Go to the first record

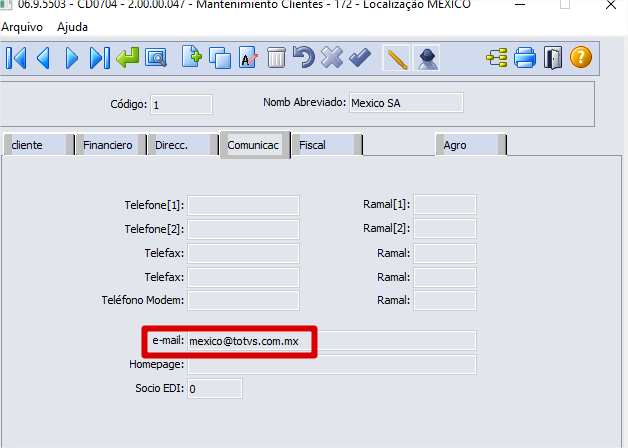pos(16,58)
